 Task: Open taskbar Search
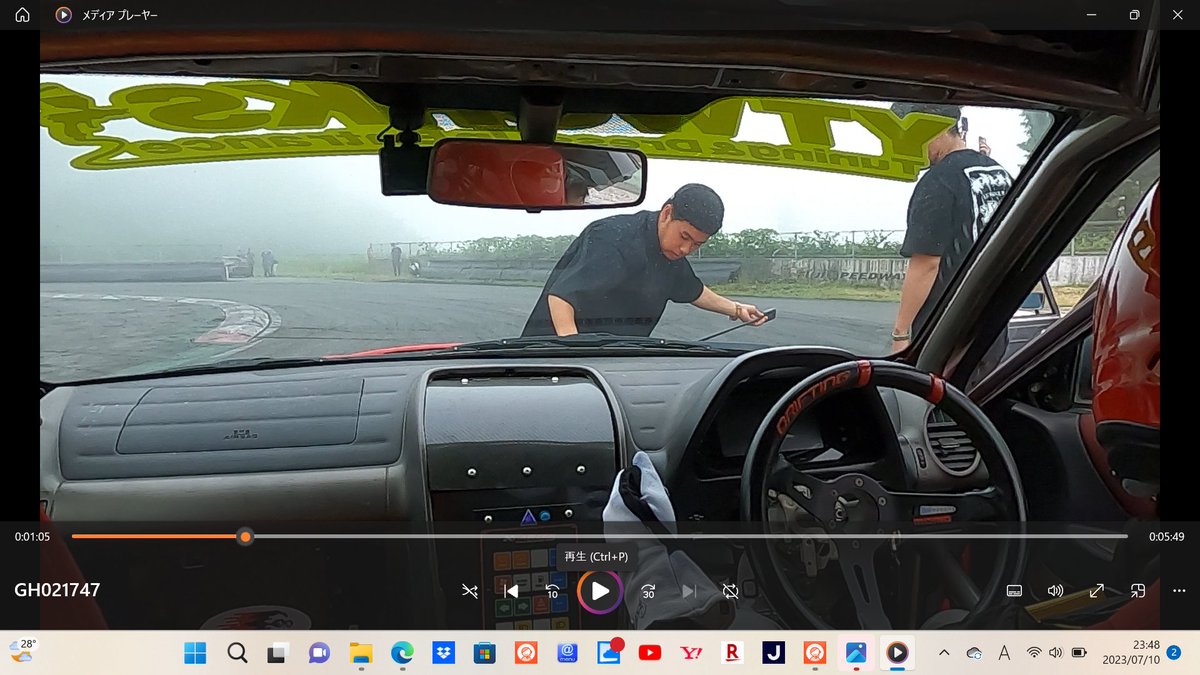coord(237,653)
